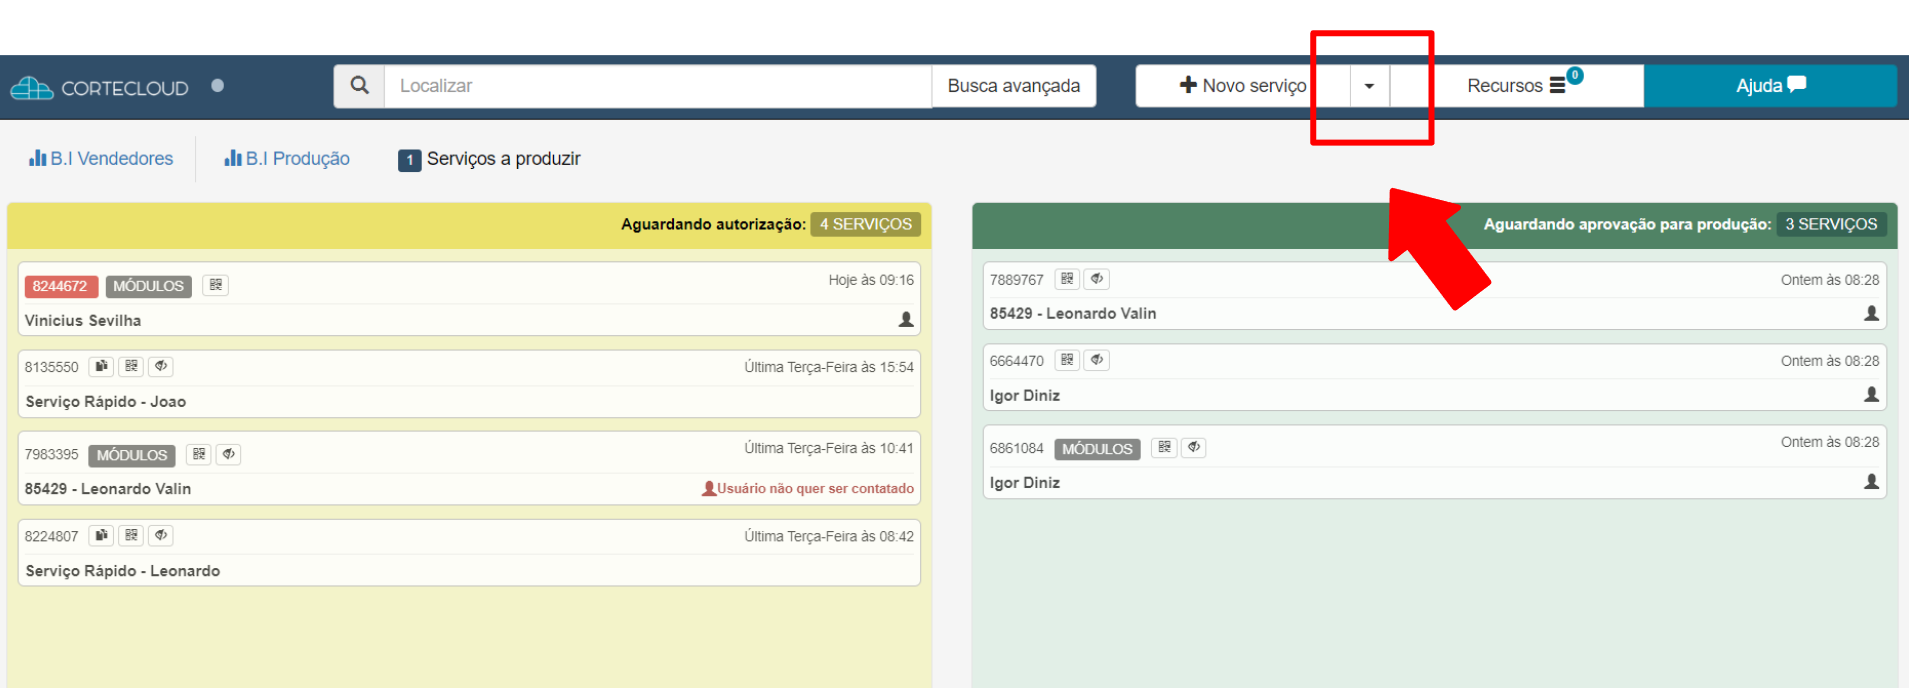
Task: Open the Serviços a produzir tab
Action: click(489, 159)
